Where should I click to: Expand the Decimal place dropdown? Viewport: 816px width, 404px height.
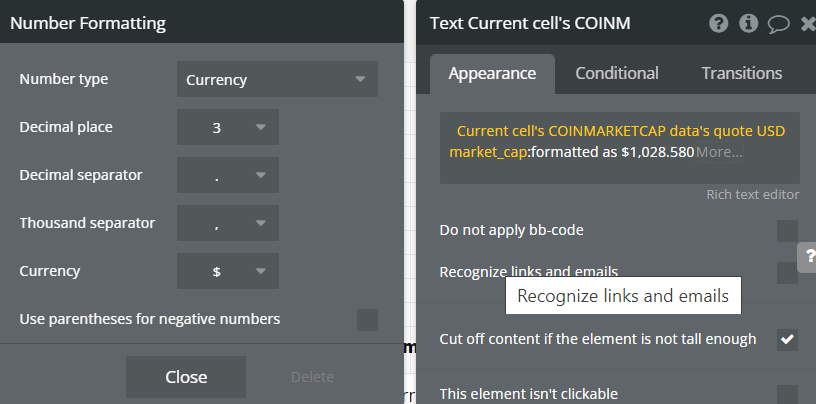228,127
